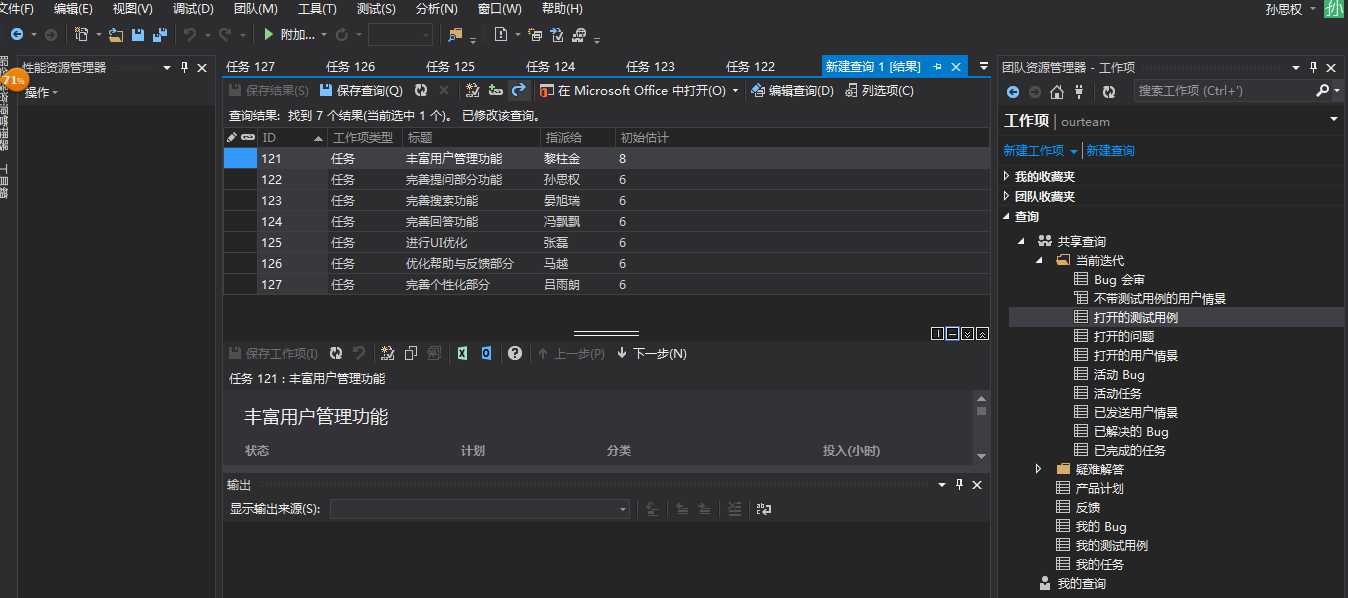The height and width of the screenshot is (598, 1348).
Task: Click the horizontal split layout button
Action: (952, 333)
